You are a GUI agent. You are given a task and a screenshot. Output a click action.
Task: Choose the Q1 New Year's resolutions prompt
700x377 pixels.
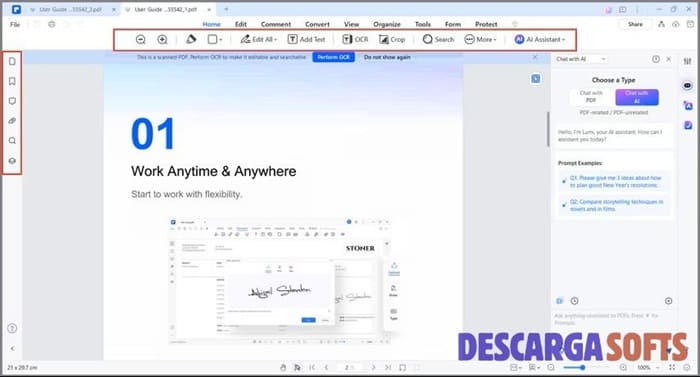pos(613,181)
